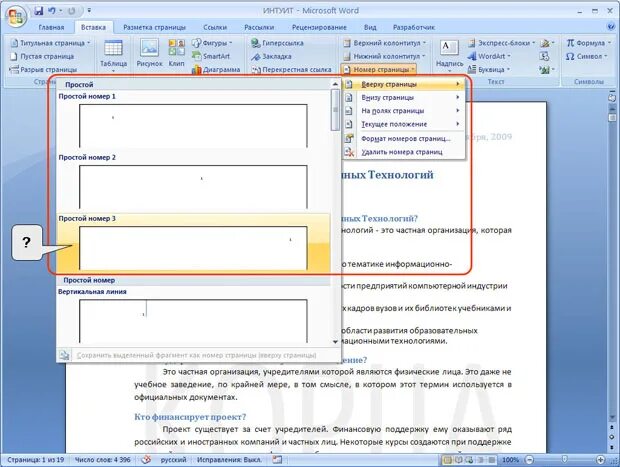Insert Разрыв страницы page break
Image resolution: width=620 pixels, height=467 pixels.
click(43, 70)
